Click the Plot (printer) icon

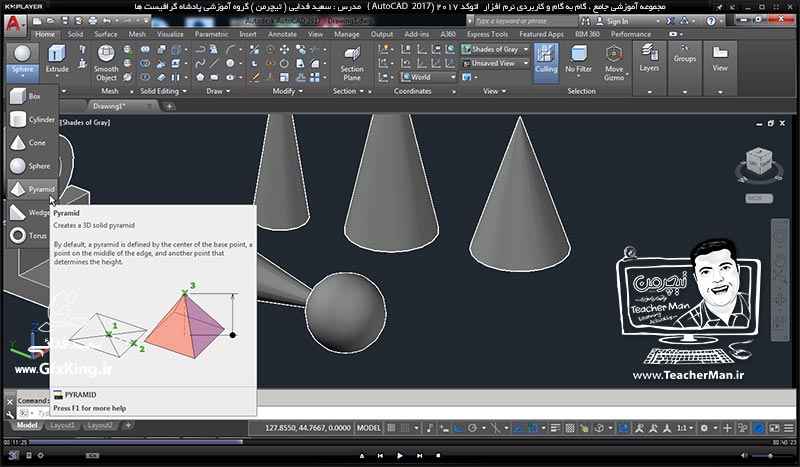(92, 21)
